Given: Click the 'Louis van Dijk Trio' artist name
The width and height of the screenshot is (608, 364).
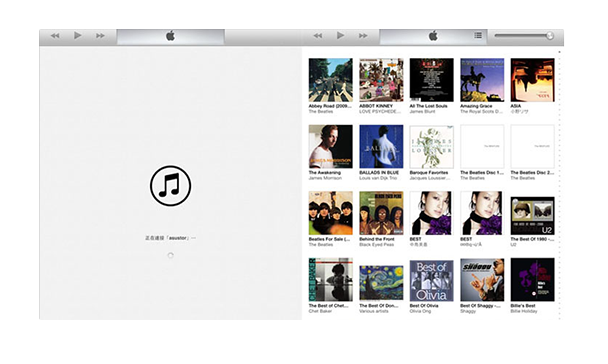Looking at the screenshot, I should click(x=378, y=178).
